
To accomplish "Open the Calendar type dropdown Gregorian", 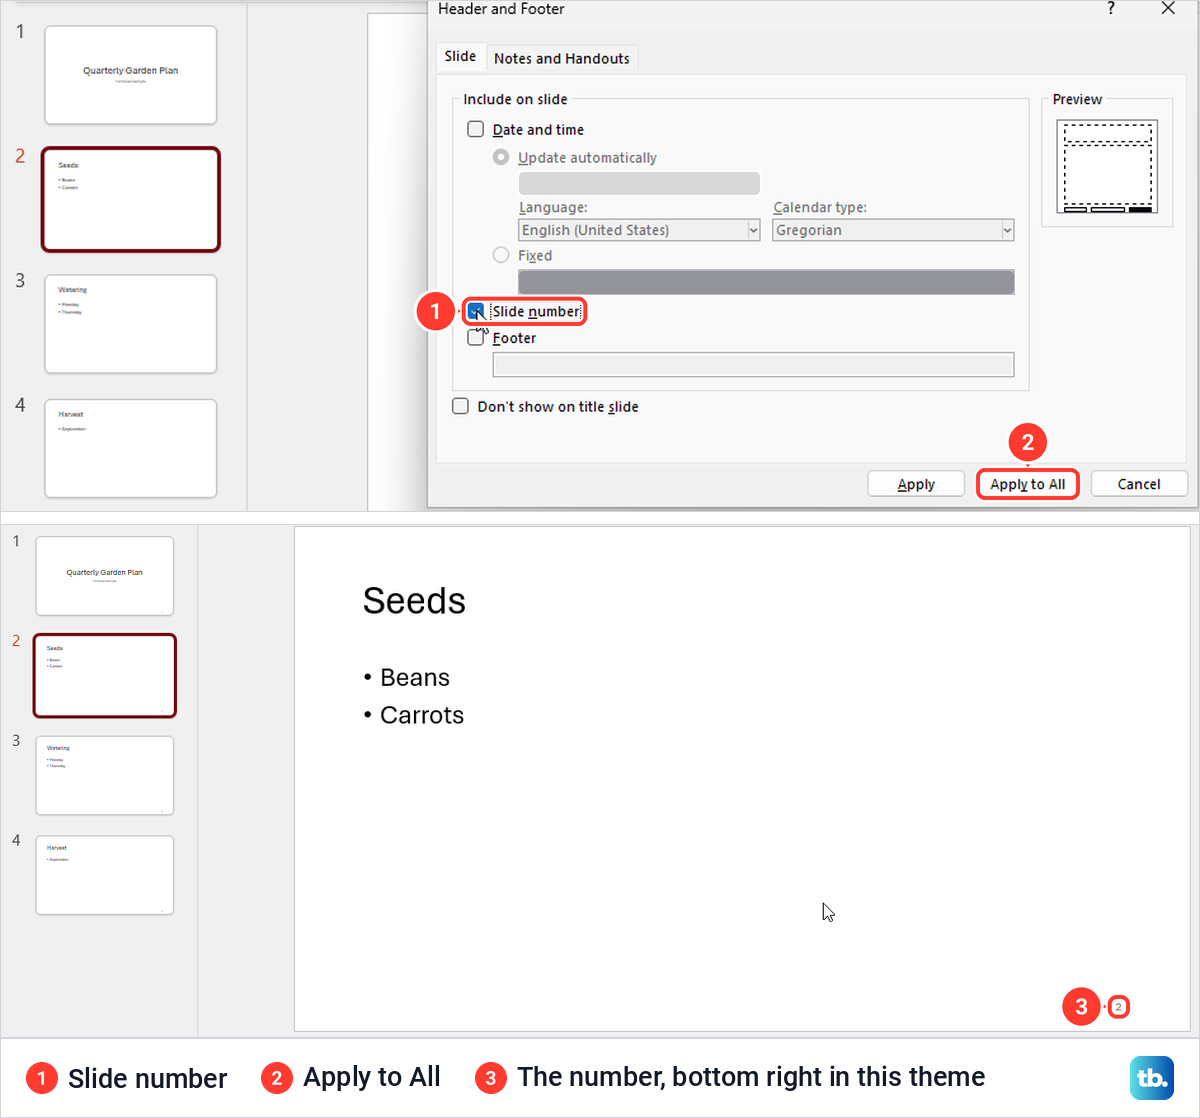I will coord(893,230).
